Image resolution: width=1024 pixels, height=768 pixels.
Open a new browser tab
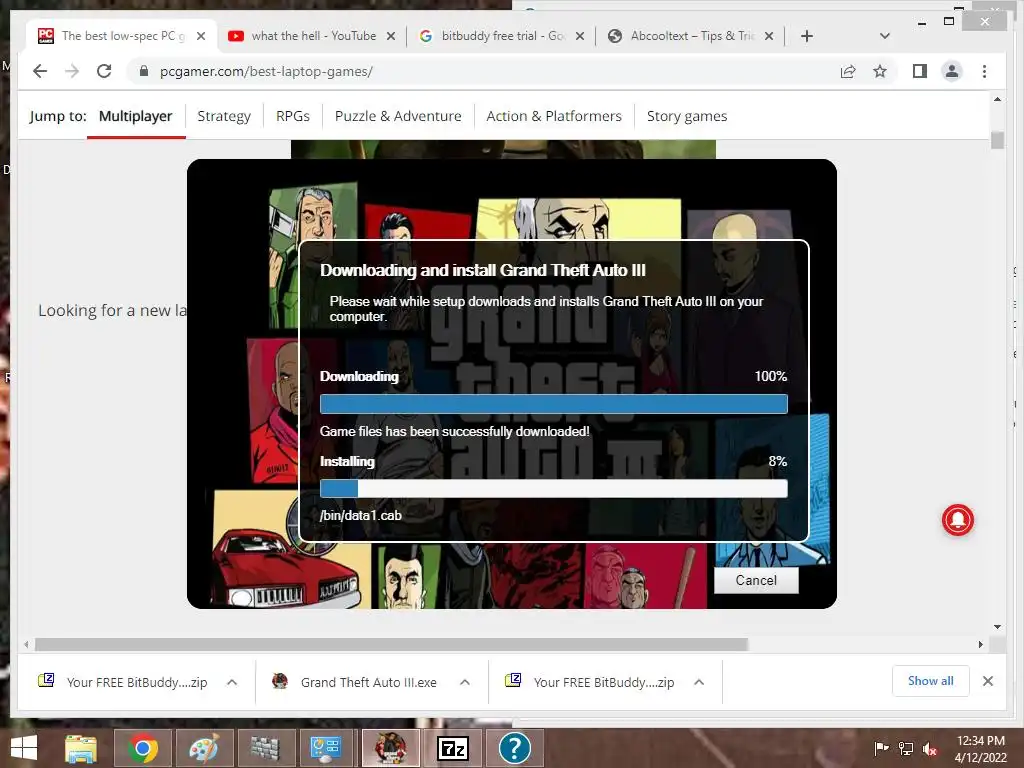[x=807, y=36]
